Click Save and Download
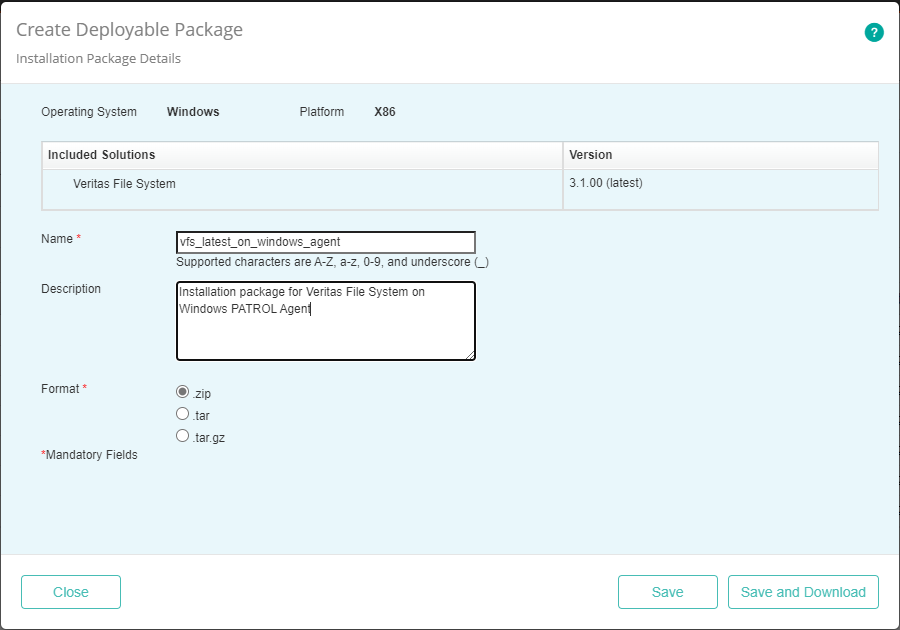Image resolution: width=900 pixels, height=630 pixels. coord(803,592)
